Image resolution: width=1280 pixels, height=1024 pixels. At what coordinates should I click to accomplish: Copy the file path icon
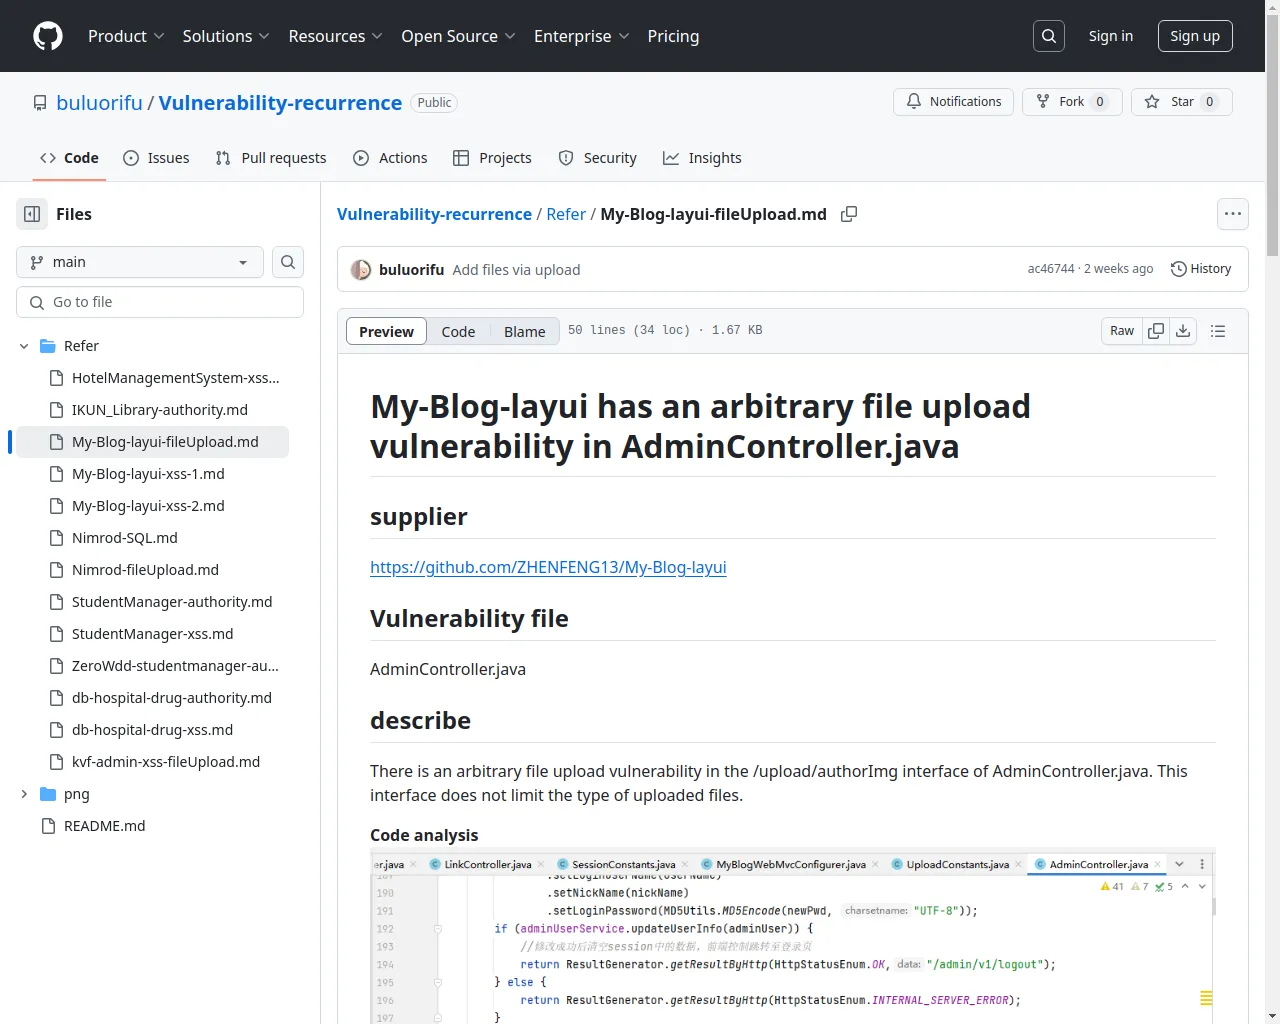coord(849,214)
